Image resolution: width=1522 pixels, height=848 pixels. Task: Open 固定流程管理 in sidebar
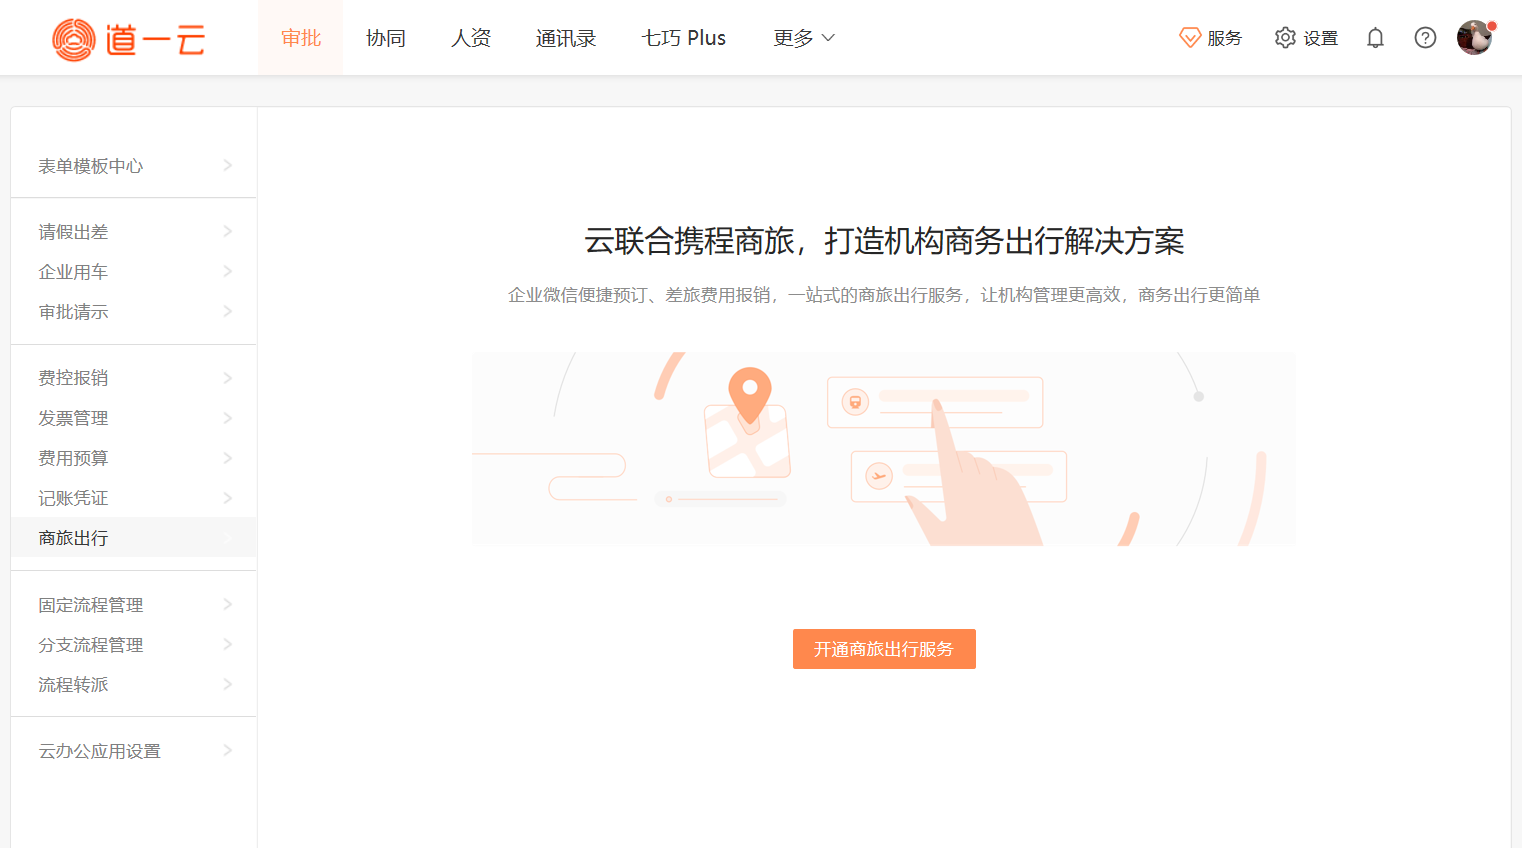134,604
